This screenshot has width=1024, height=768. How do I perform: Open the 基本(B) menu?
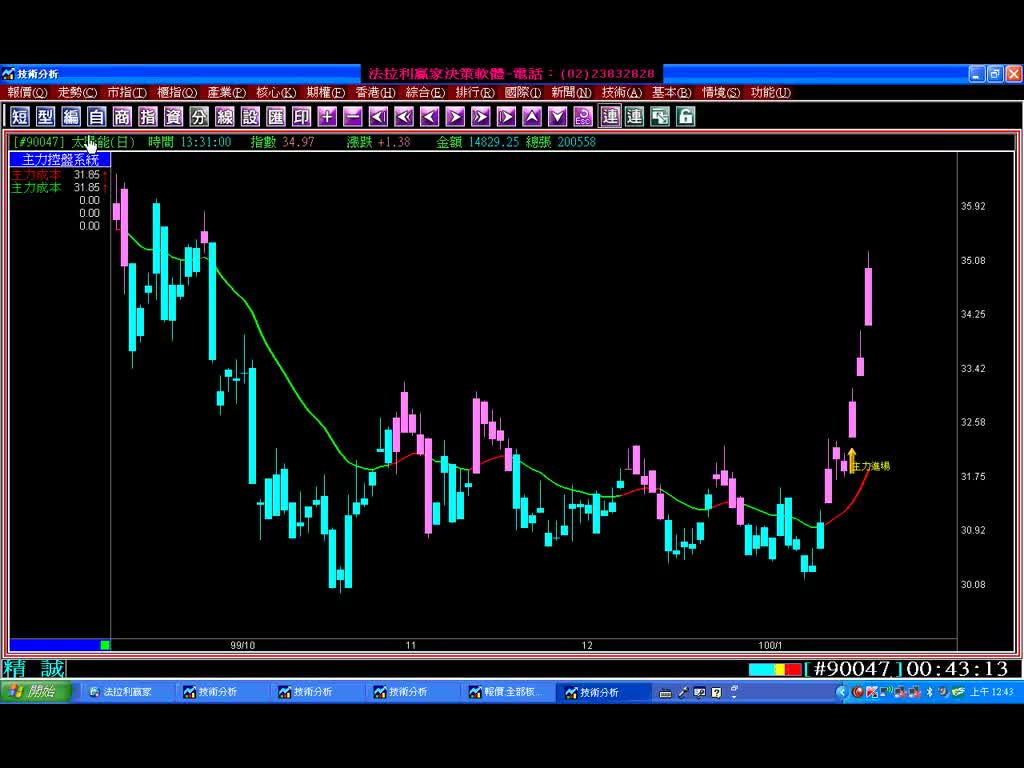click(x=671, y=93)
